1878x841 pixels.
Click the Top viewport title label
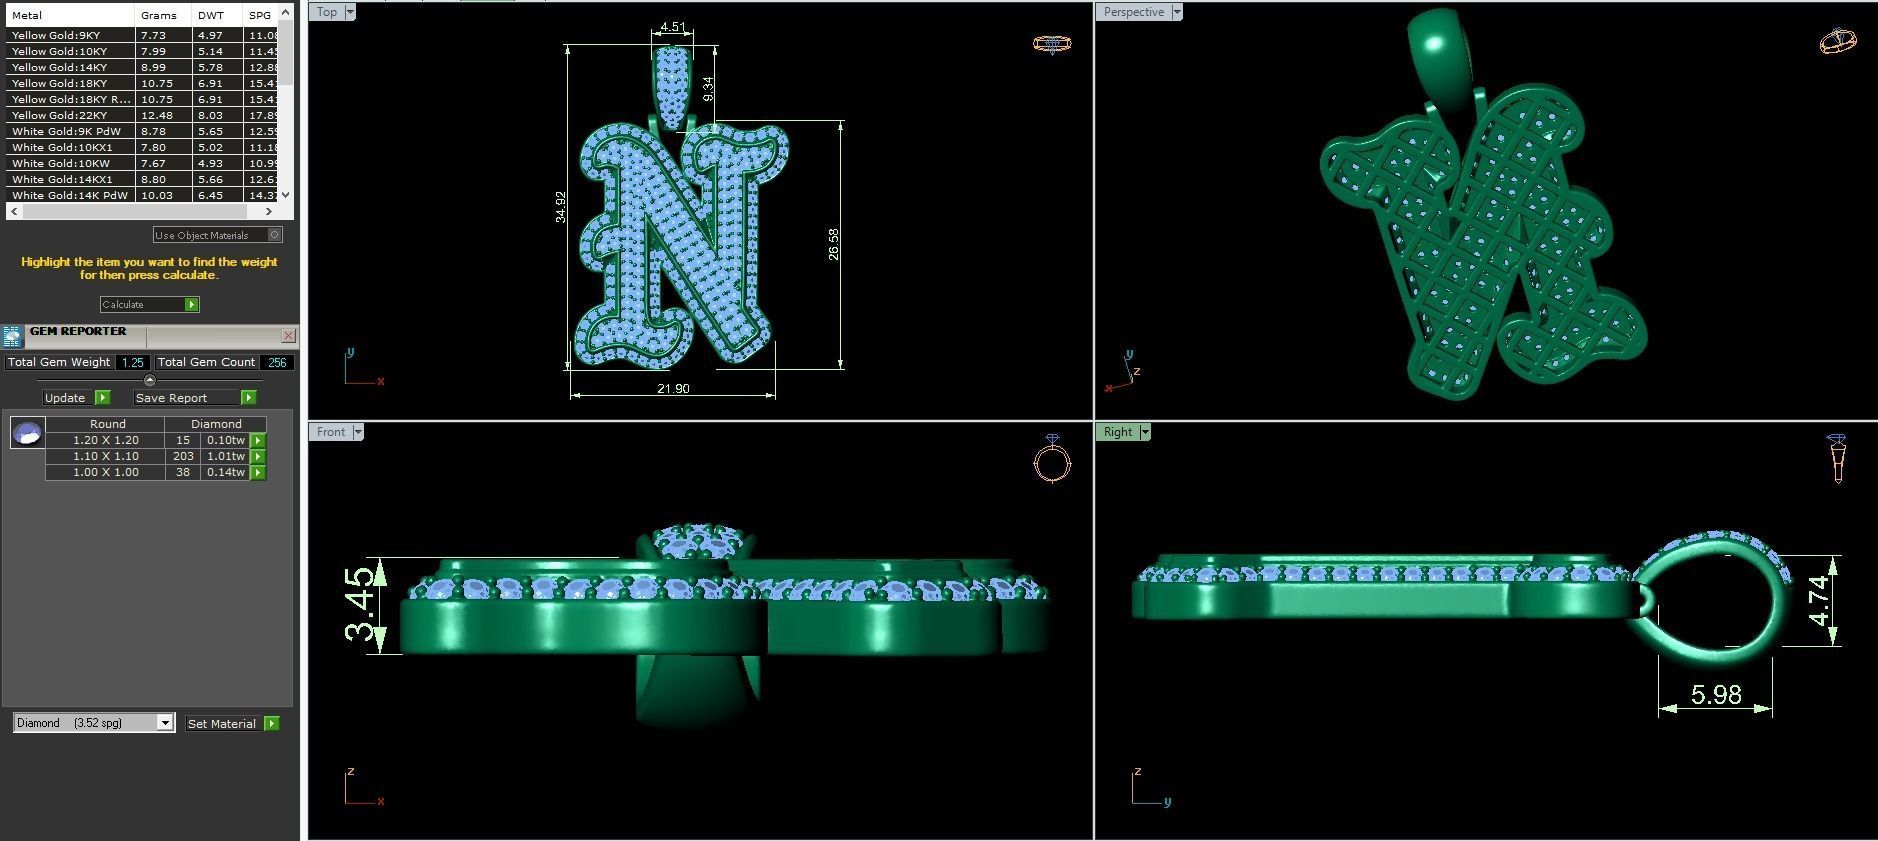click(x=327, y=12)
